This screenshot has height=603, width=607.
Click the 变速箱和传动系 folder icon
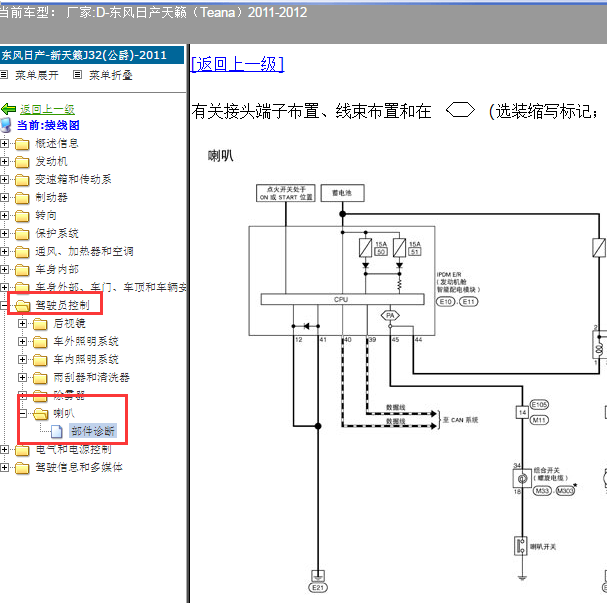click(22, 180)
